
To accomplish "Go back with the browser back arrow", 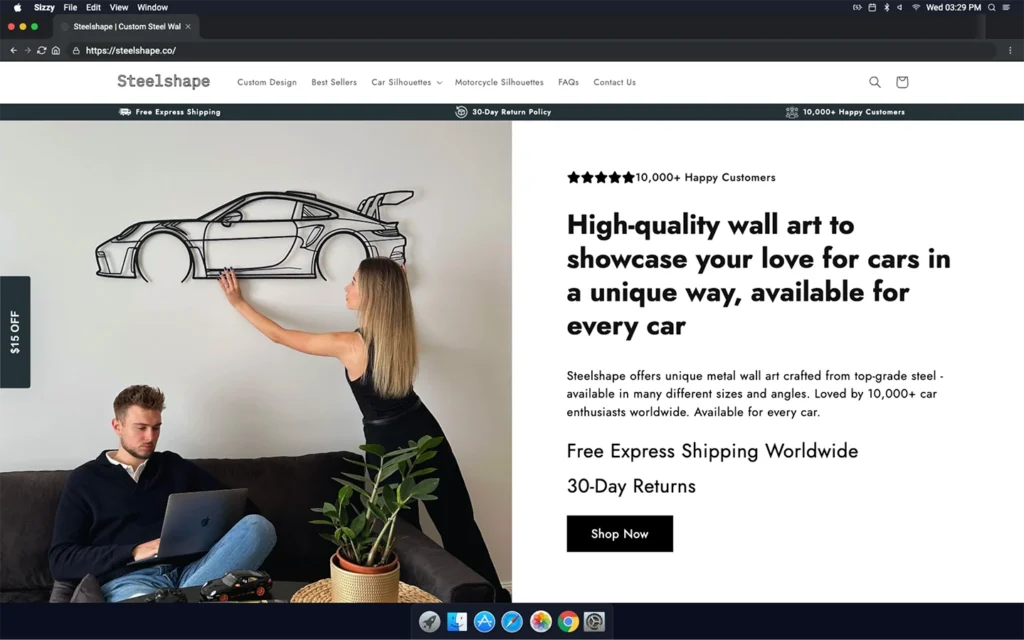I will [14, 50].
